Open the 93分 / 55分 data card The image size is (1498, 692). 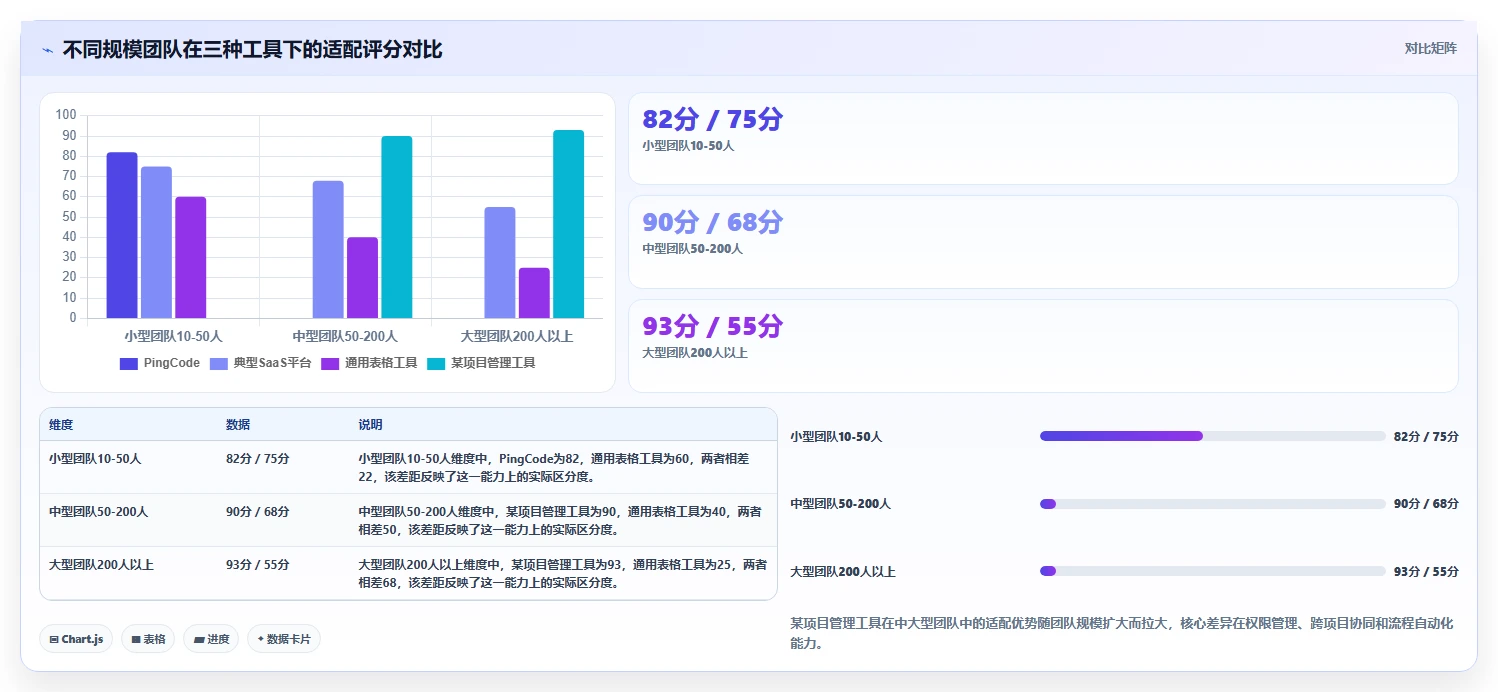1043,346
